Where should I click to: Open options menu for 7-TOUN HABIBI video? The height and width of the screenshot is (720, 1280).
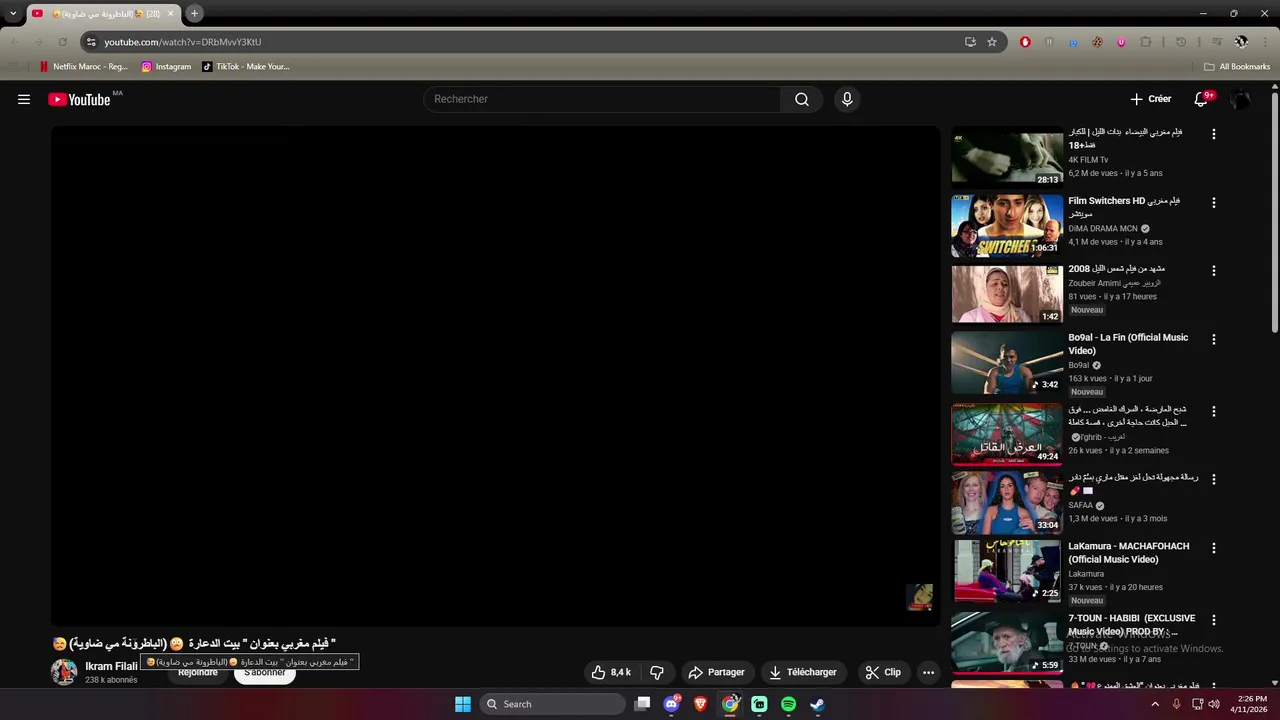coord(1214,620)
